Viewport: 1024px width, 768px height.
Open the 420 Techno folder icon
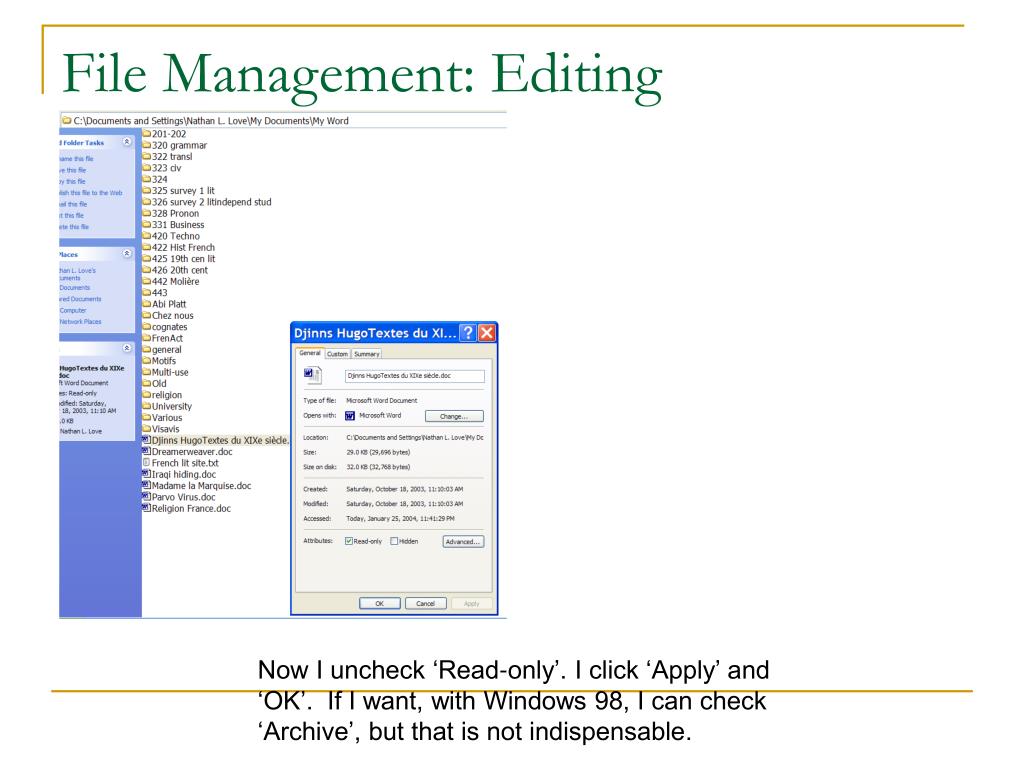(147, 236)
